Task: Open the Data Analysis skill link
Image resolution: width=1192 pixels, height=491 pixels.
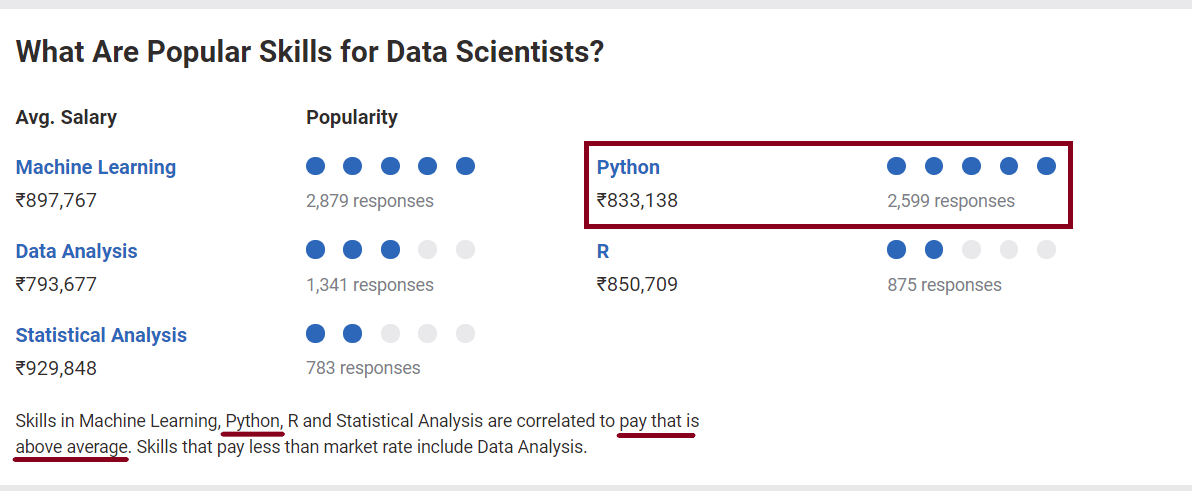Action: tap(77, 251)
